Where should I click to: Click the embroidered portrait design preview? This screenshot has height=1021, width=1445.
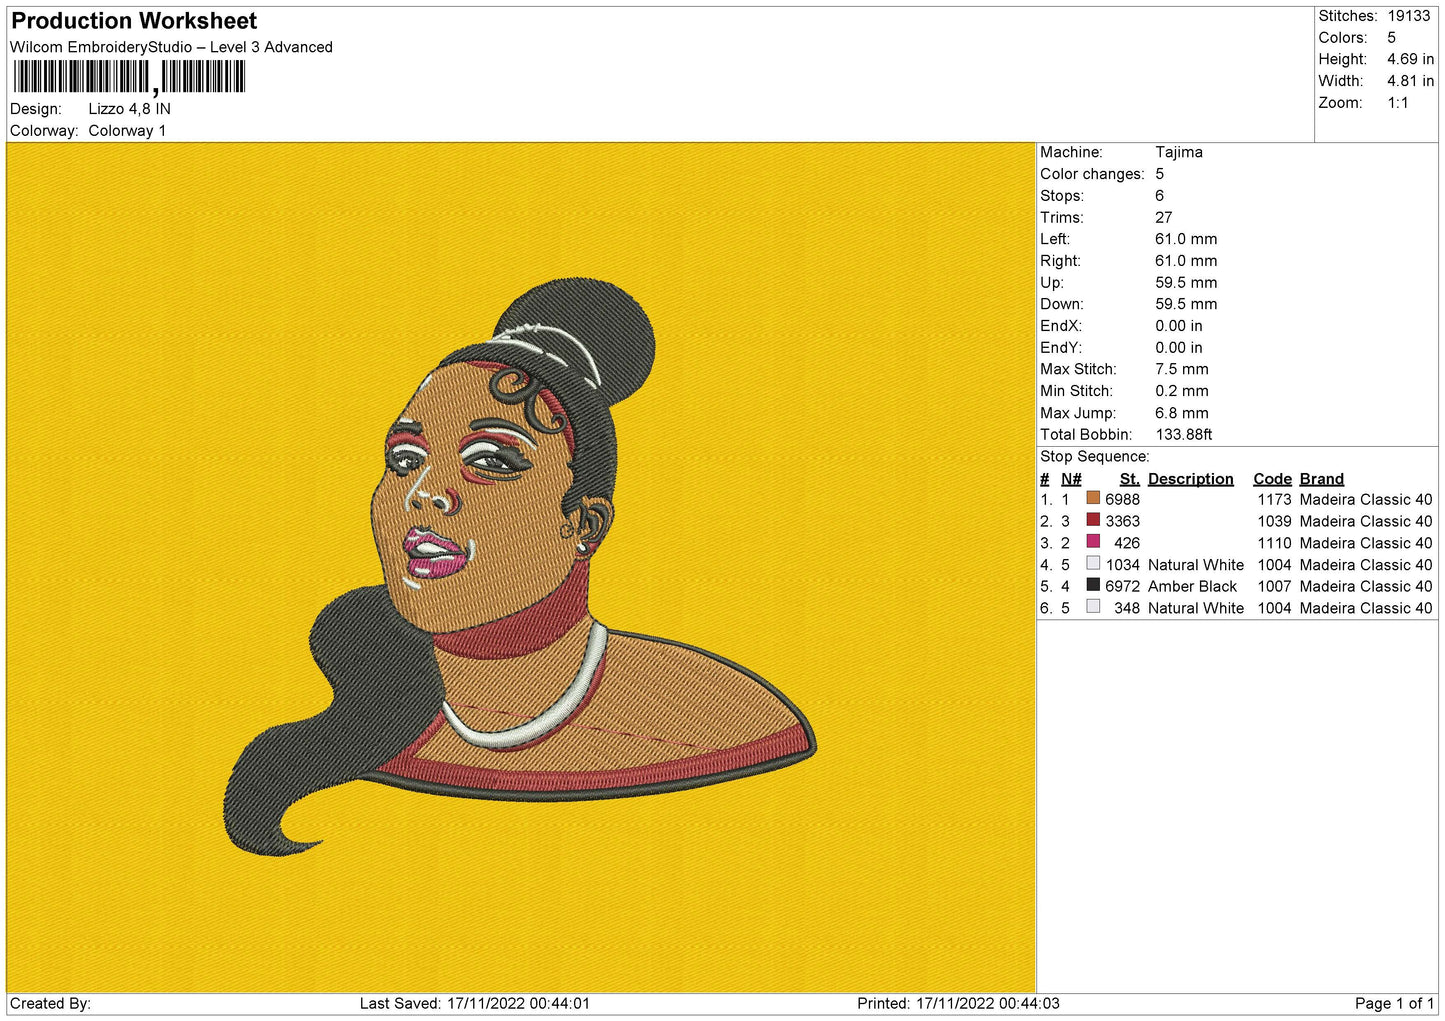[x=520, y=567]
